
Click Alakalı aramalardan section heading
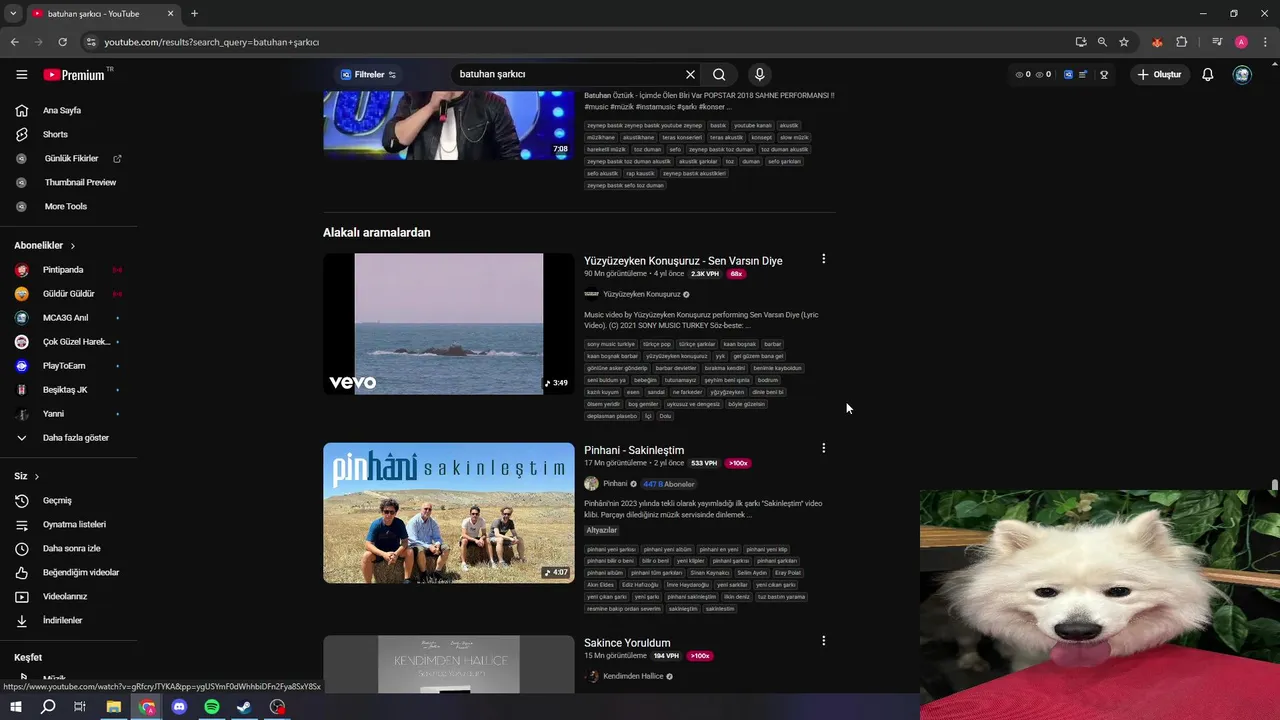coord(376,232)
